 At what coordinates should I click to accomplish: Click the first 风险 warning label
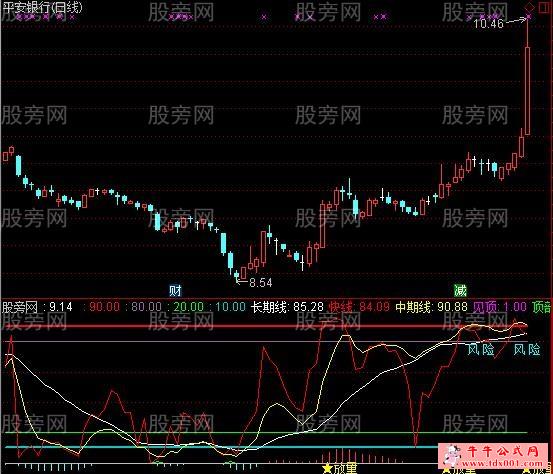481,350
